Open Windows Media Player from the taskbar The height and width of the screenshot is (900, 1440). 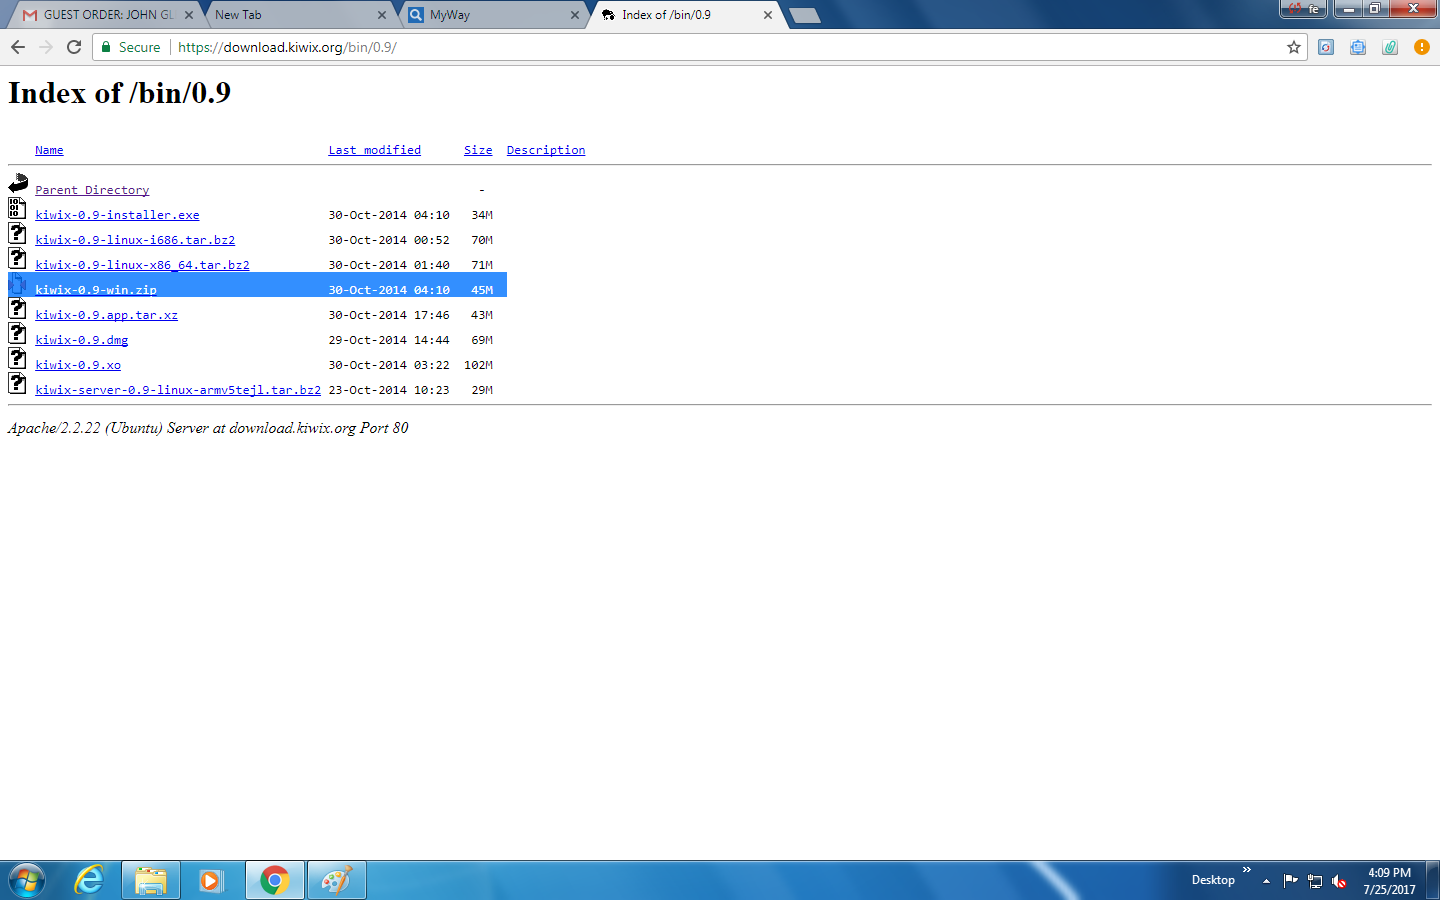pyautogui.click(x=211, y=880)
